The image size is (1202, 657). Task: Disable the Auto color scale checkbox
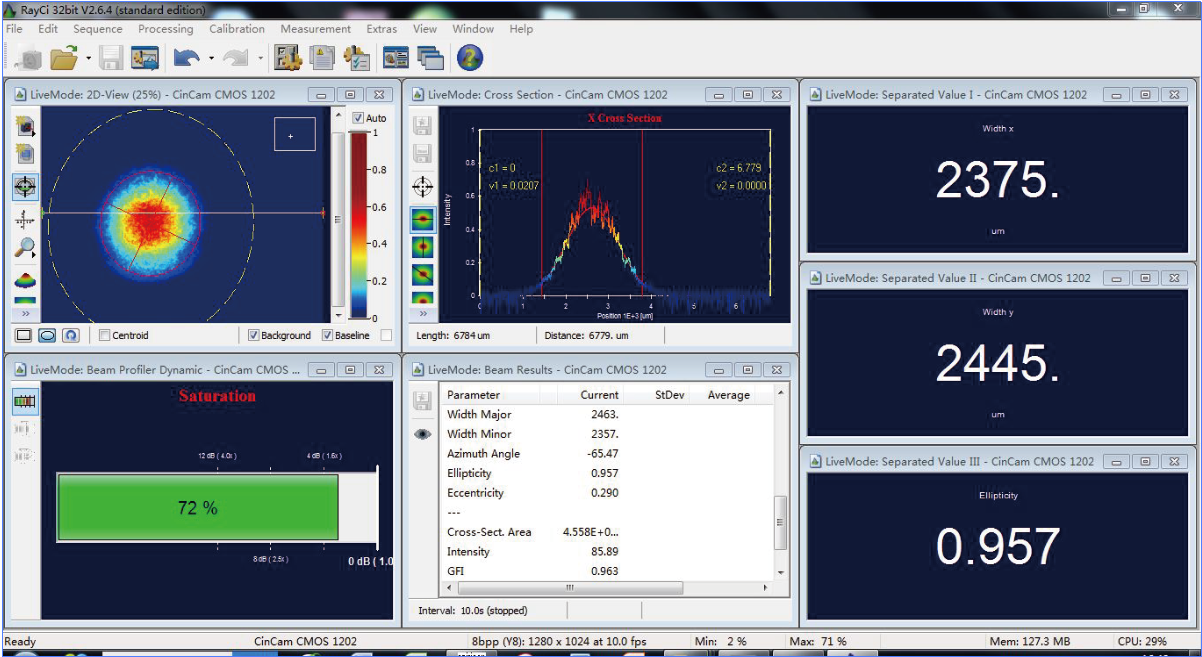359,118
